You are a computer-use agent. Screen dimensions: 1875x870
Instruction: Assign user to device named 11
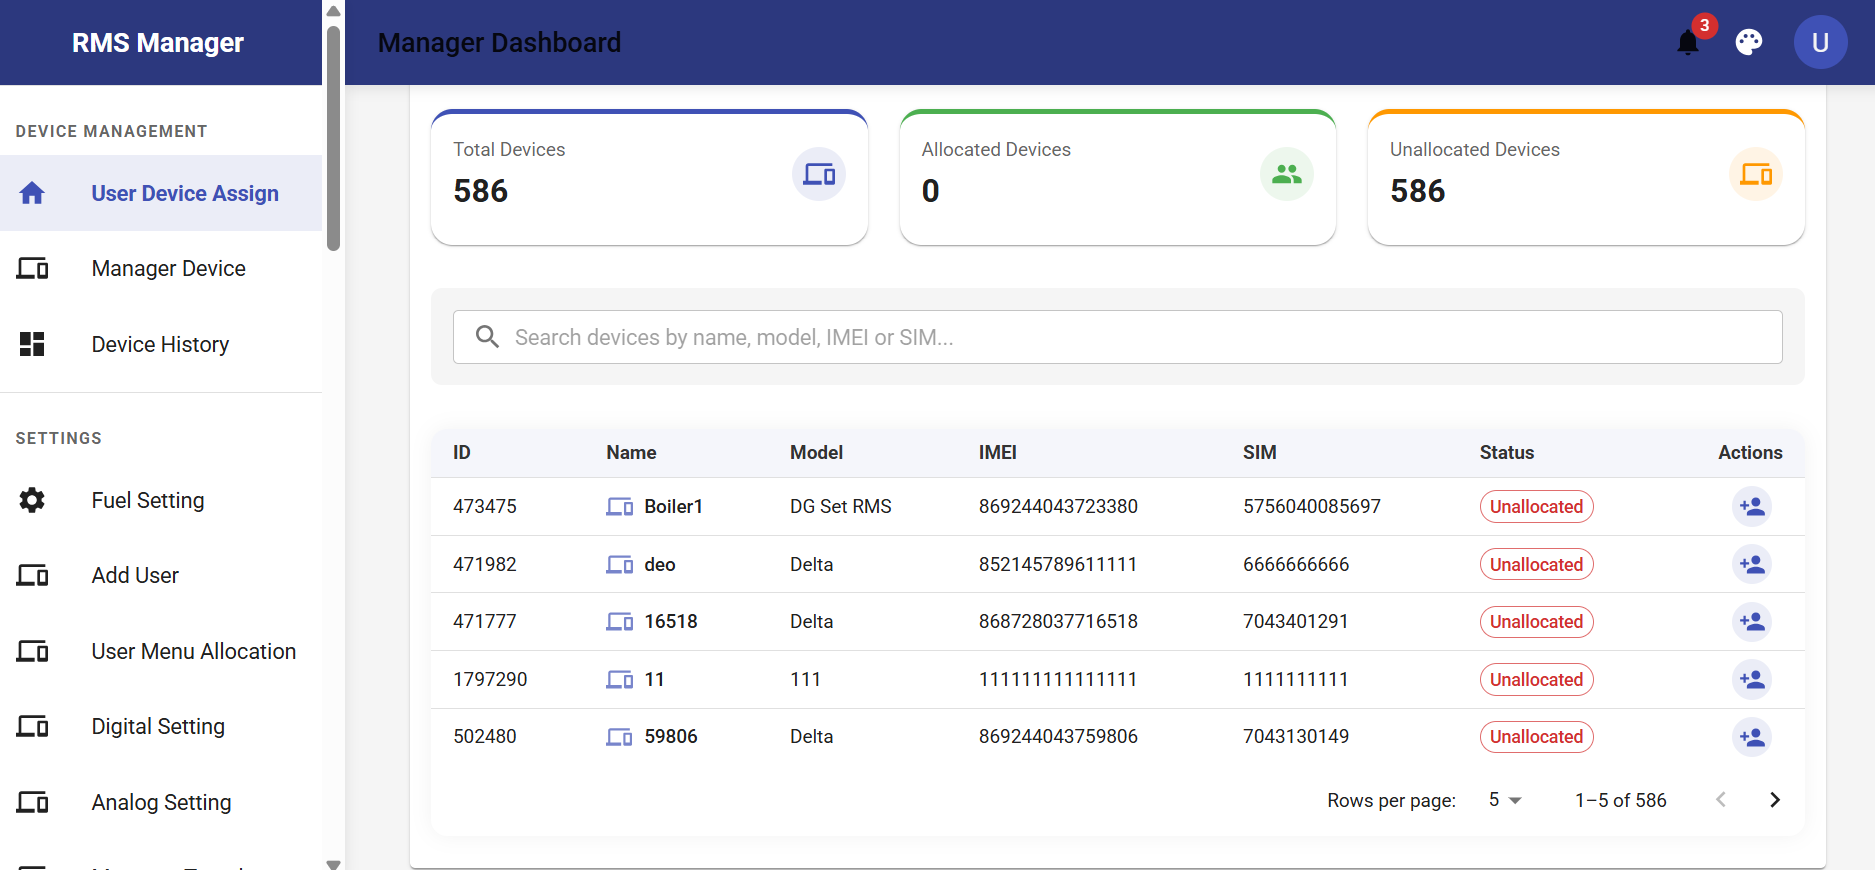(x=1751, y=680)
